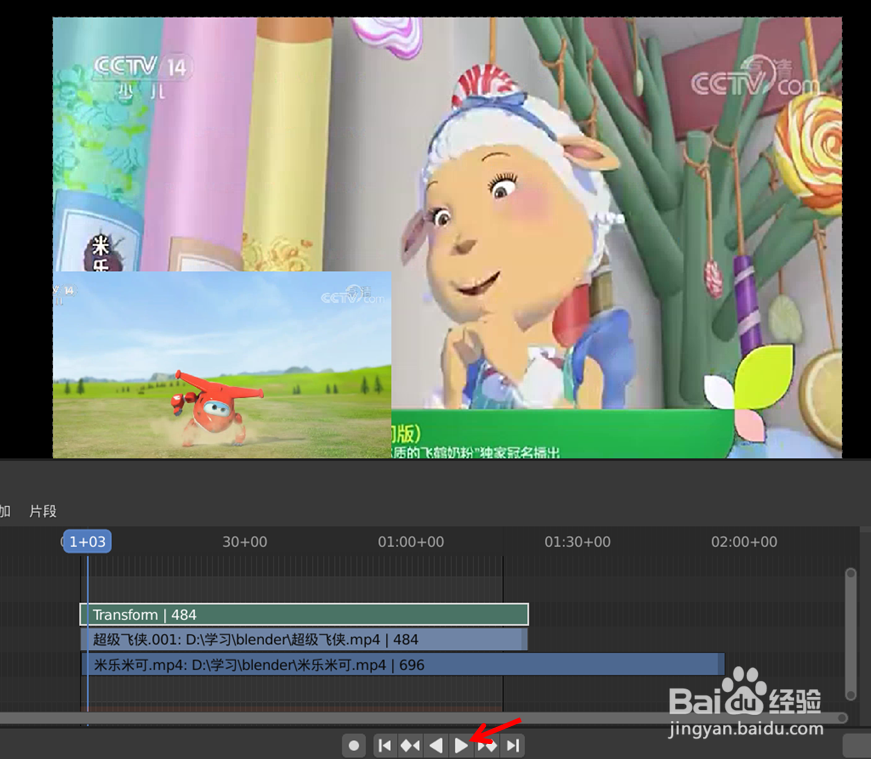Click the 30+00 mark on the time ruler
The height and width of the screenshot is (759, 871).
click(x=244, y=542)
